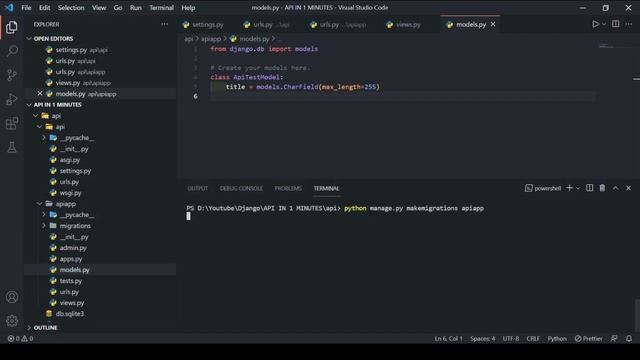
Task: Open the notifications bell in status bar
Action: coord(629,338)
